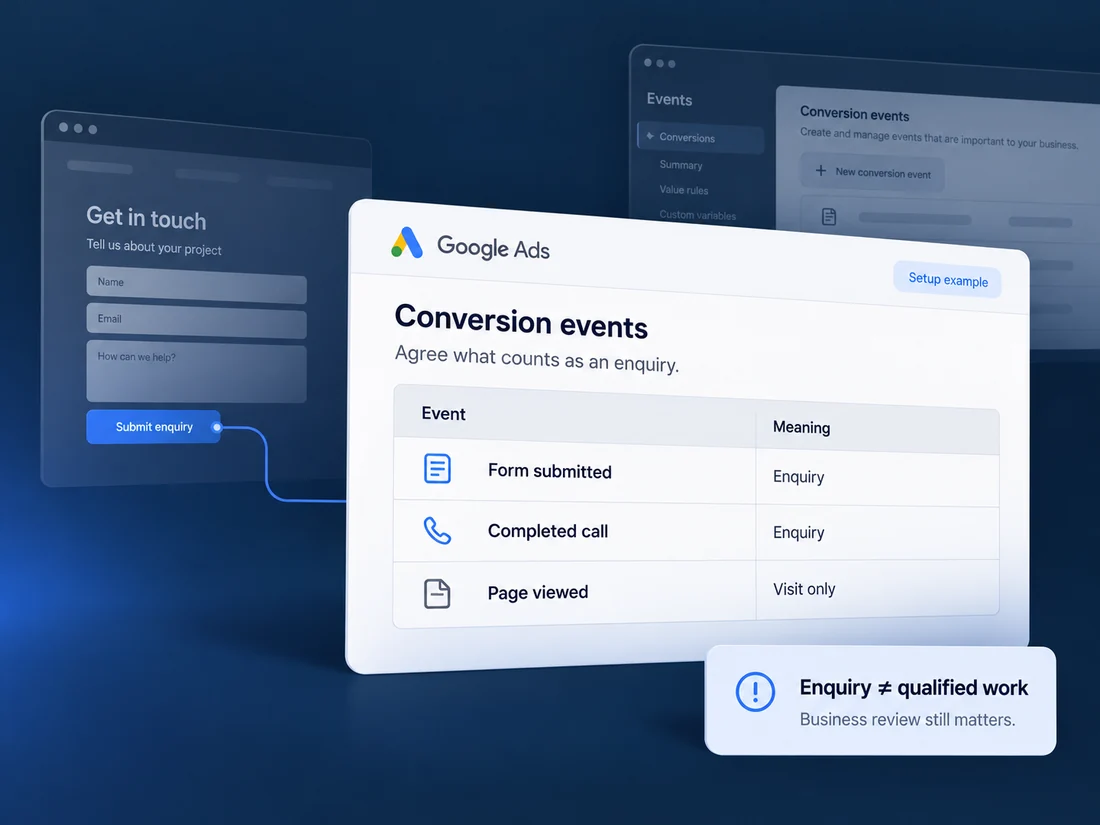Click the How can we help textarea
The width and height of the screenshot is (1100, 825).
pyautogui.click(x=196, y=372)
